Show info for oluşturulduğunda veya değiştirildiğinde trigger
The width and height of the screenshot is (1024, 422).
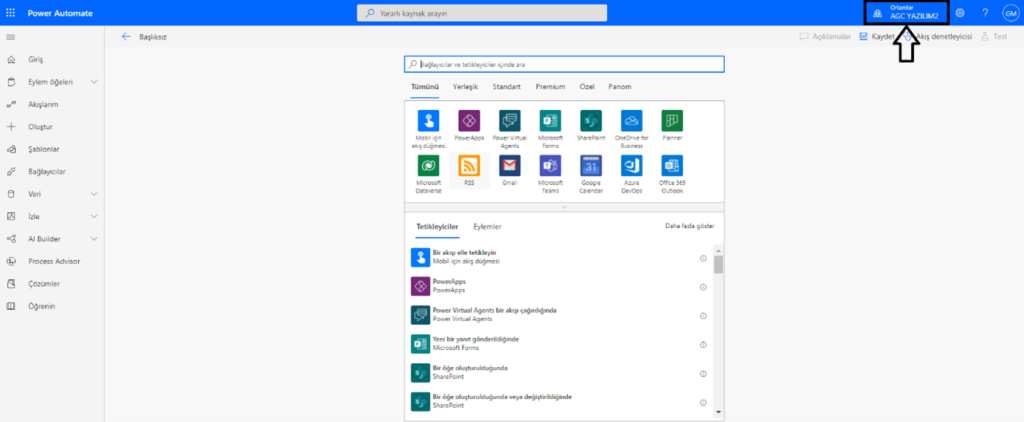click(703, 402)
